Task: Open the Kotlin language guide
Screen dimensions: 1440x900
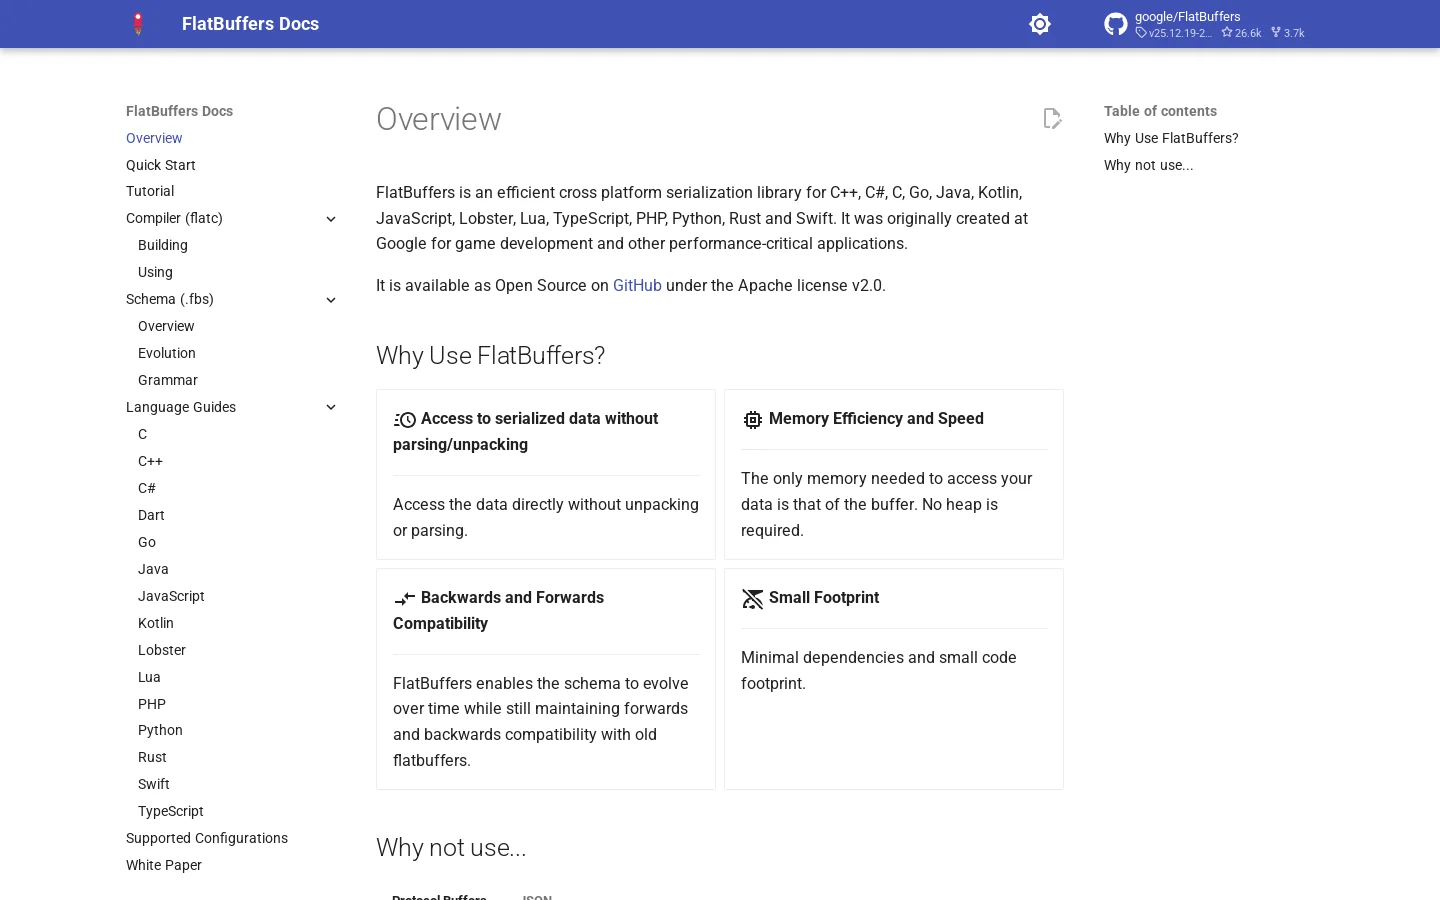Action: [156, 623]
